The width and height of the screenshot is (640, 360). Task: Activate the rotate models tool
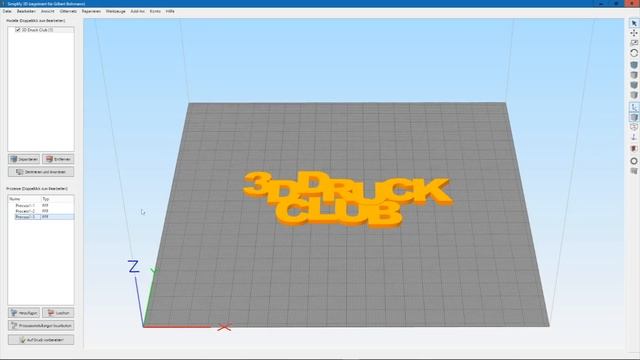coord(634,53)
